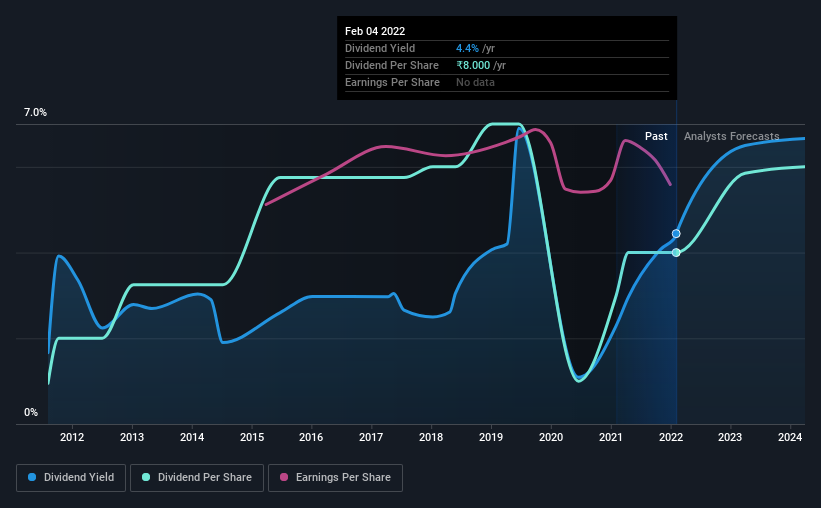Click the 2015 x-axis label
The image size is (821, 508).
coord(252,437)
